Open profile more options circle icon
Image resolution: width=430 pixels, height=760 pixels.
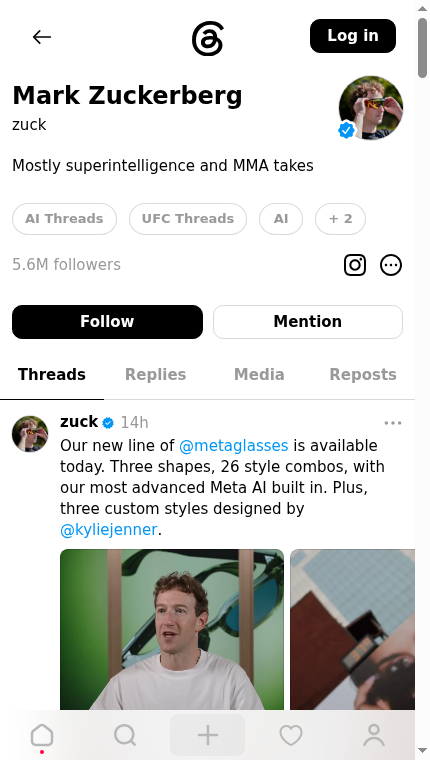391,265
